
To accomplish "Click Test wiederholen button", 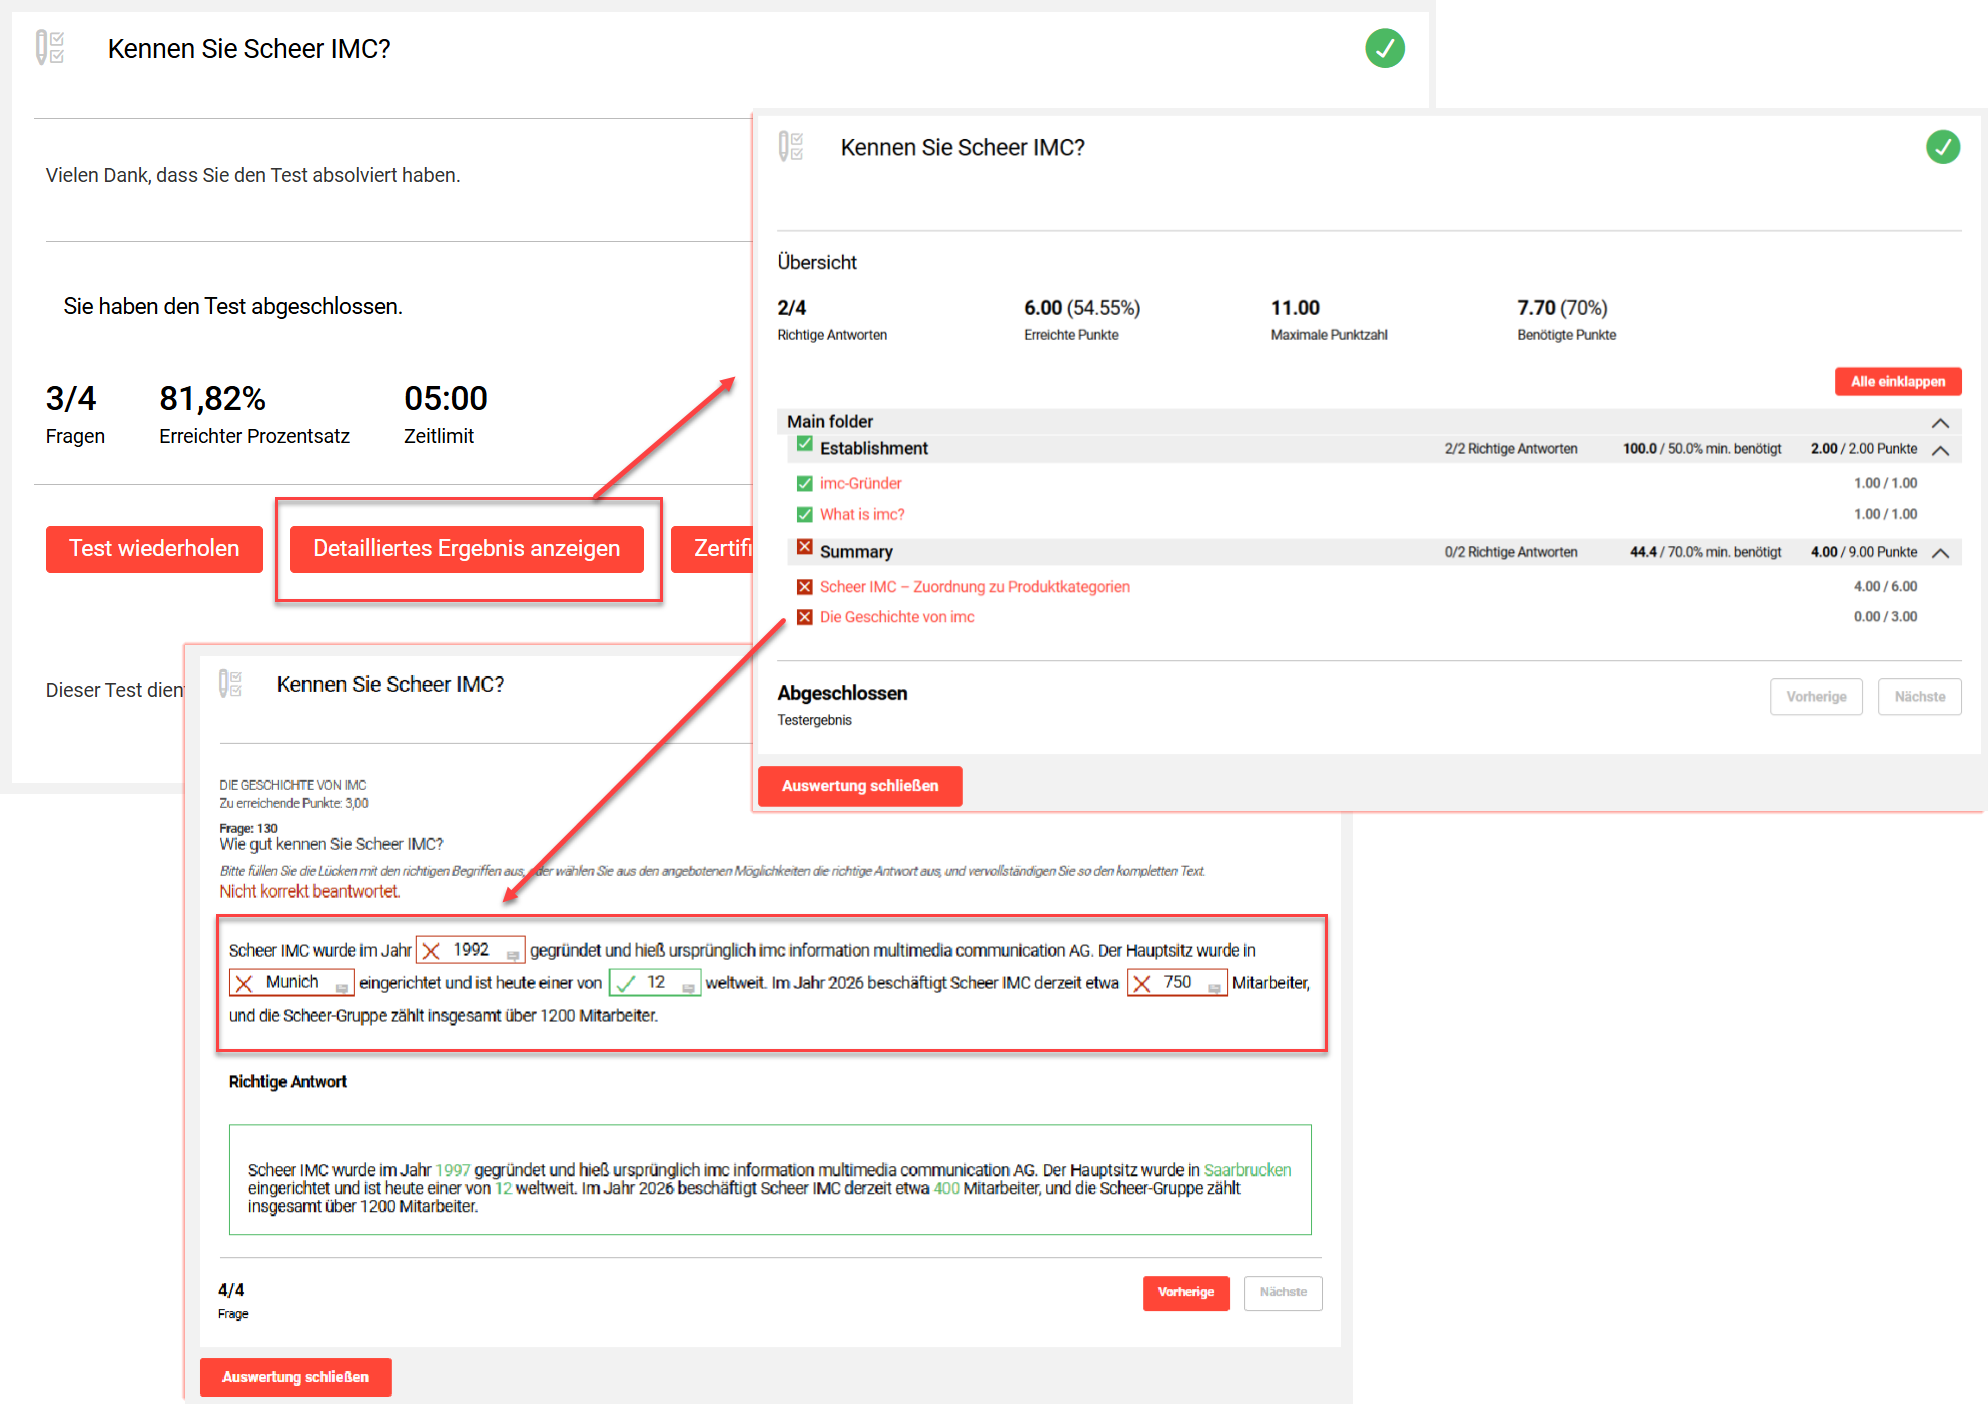I will point(154,548).
